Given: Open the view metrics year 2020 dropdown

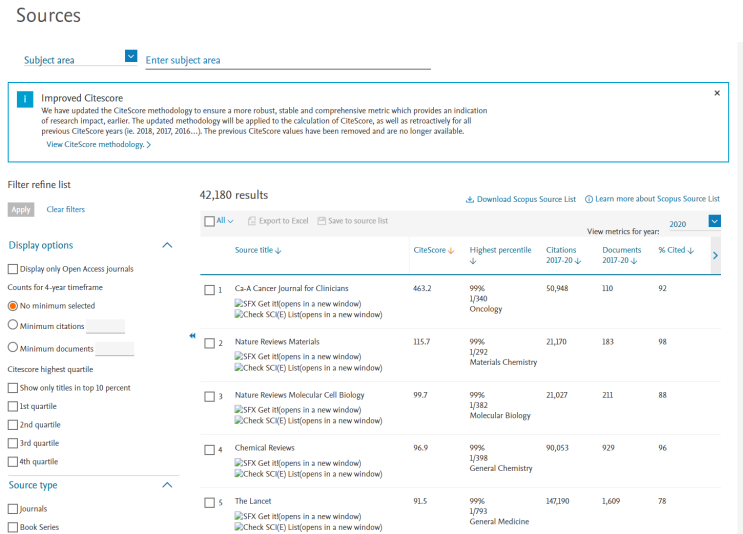Looking at the screenshot, I should 714,221.
